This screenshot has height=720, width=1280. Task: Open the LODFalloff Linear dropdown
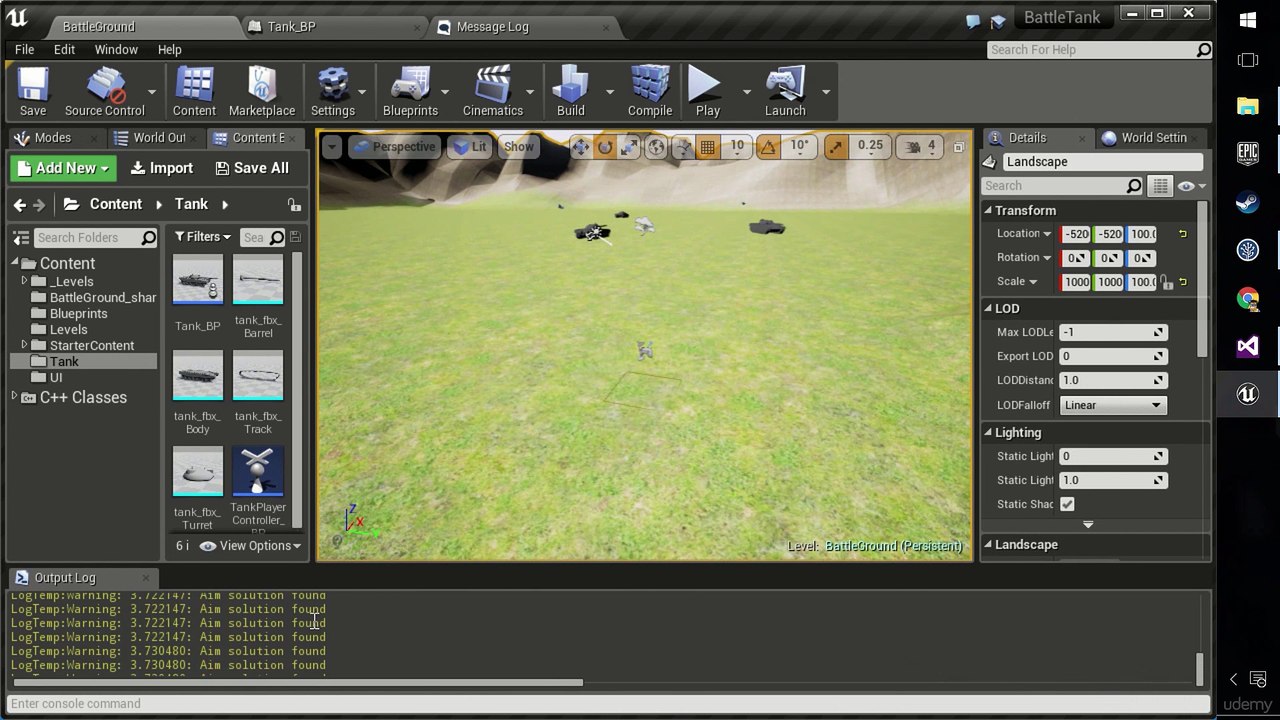(x=1112, y=405)
